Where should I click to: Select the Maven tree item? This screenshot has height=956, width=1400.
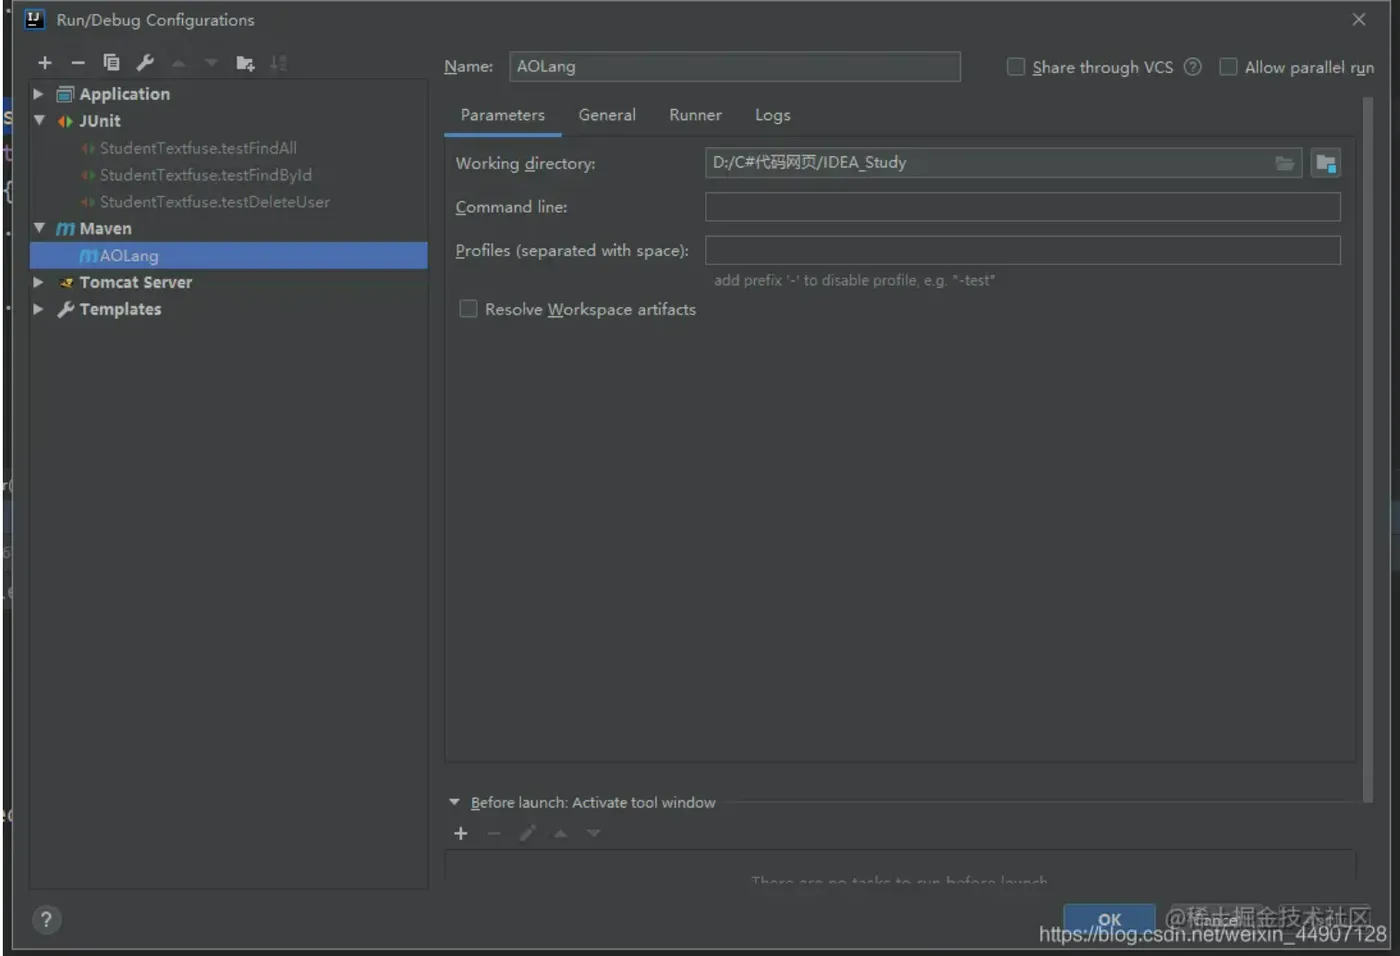(105, 228)
